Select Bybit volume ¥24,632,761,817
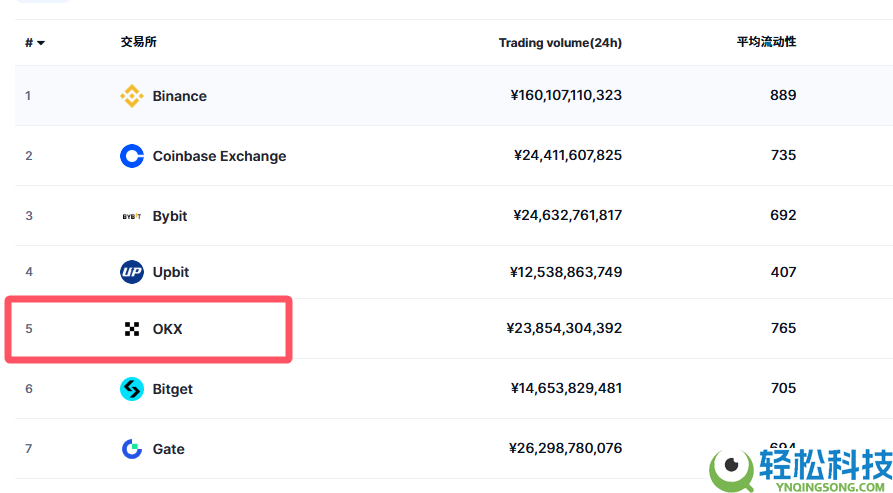Viewport: 893px width, 493px height. (x=567, y=215)
